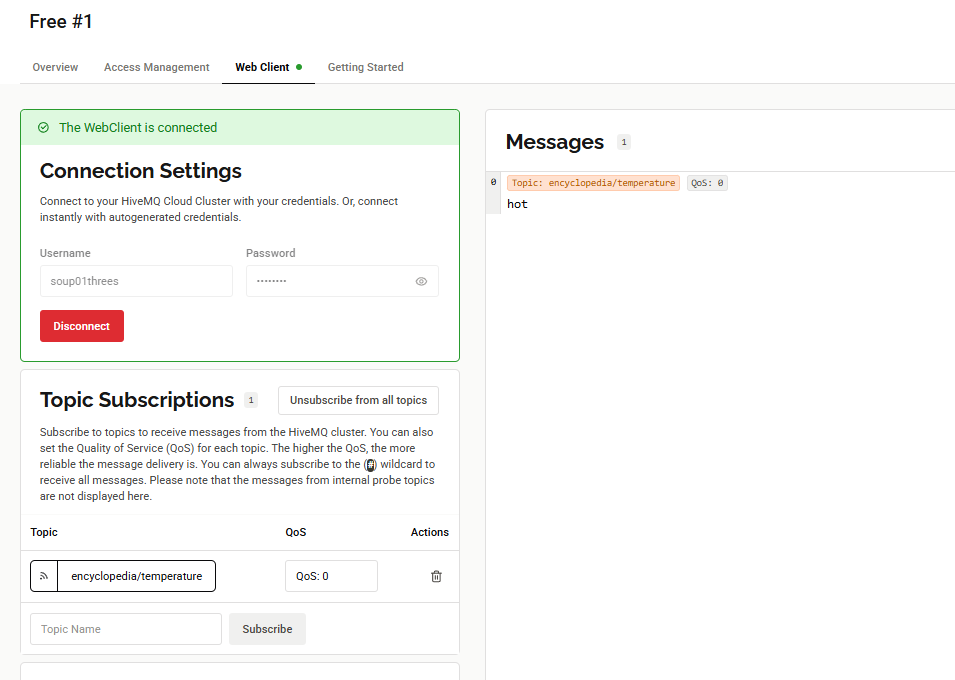Click the wildcard symbol icon in description
Image resolution: width=955 pixels, height=680 pixels.
(x=371, y=465)
